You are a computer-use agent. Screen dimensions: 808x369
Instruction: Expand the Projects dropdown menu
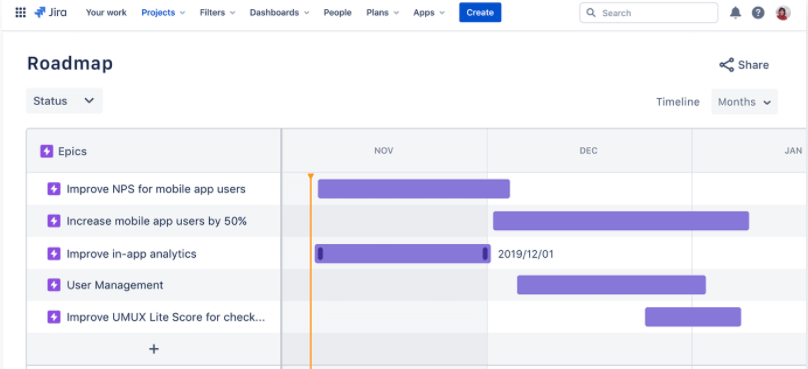pyautogui.click(x=163, y=13)
